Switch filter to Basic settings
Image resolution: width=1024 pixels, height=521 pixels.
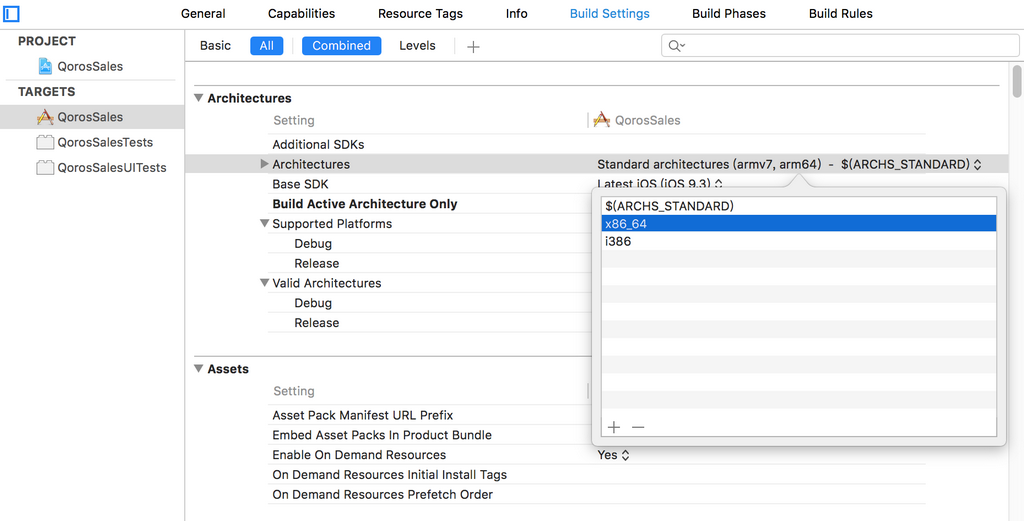215,46
